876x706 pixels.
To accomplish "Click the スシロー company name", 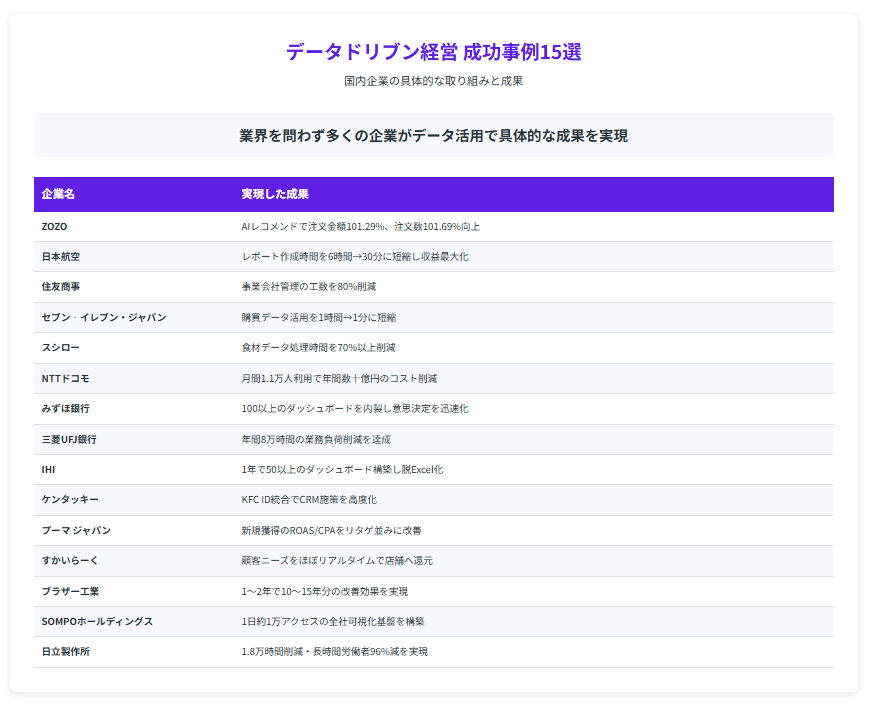I will (61, 348).
